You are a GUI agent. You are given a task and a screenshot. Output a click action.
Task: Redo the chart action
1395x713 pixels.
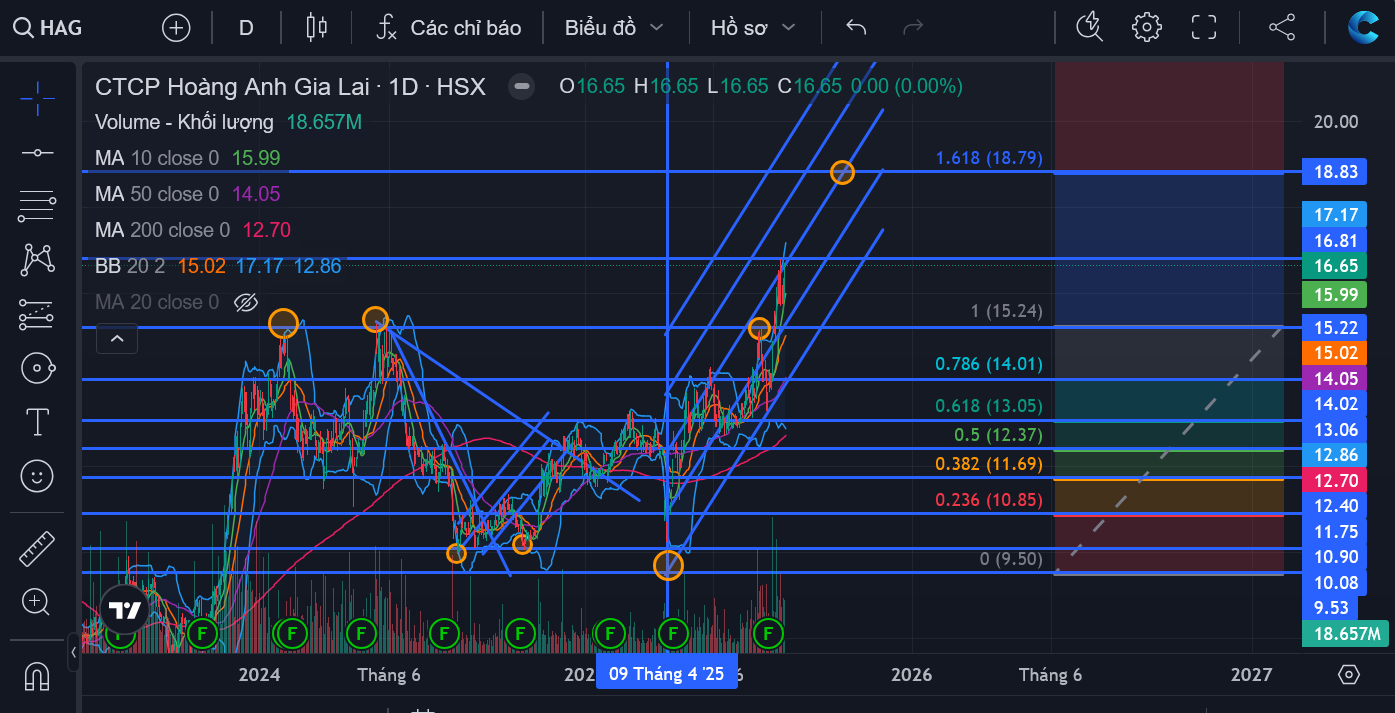913,28
